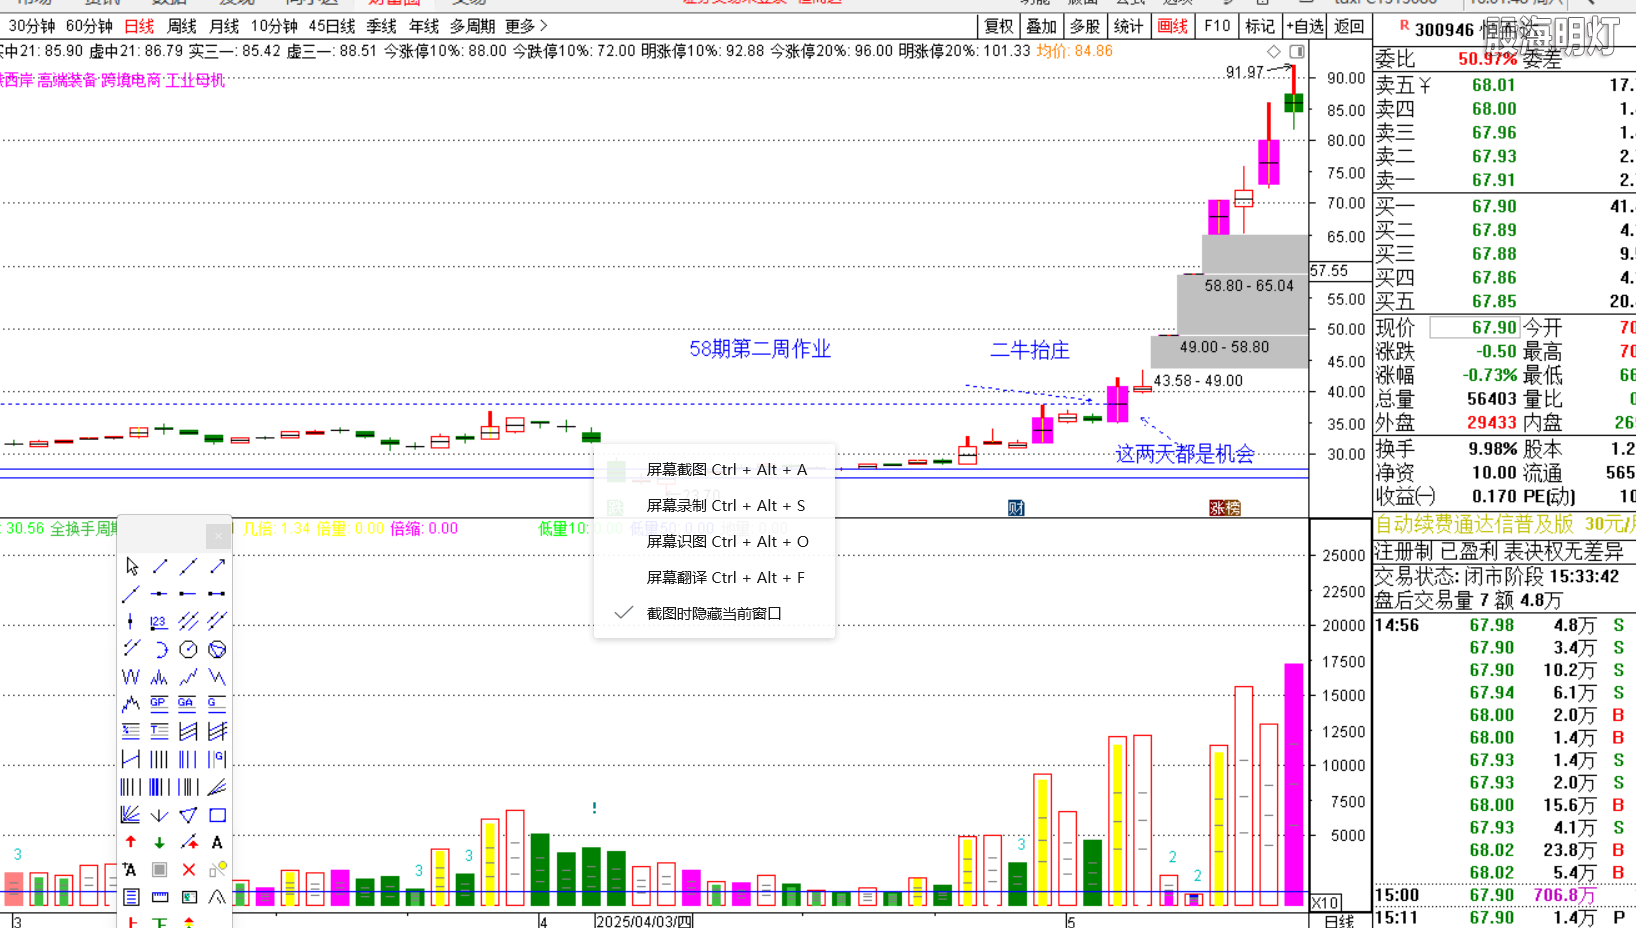1636x928 pixels.
Task: Select the equal-period vertical lines tool
Action: click(x=159, y=760)
